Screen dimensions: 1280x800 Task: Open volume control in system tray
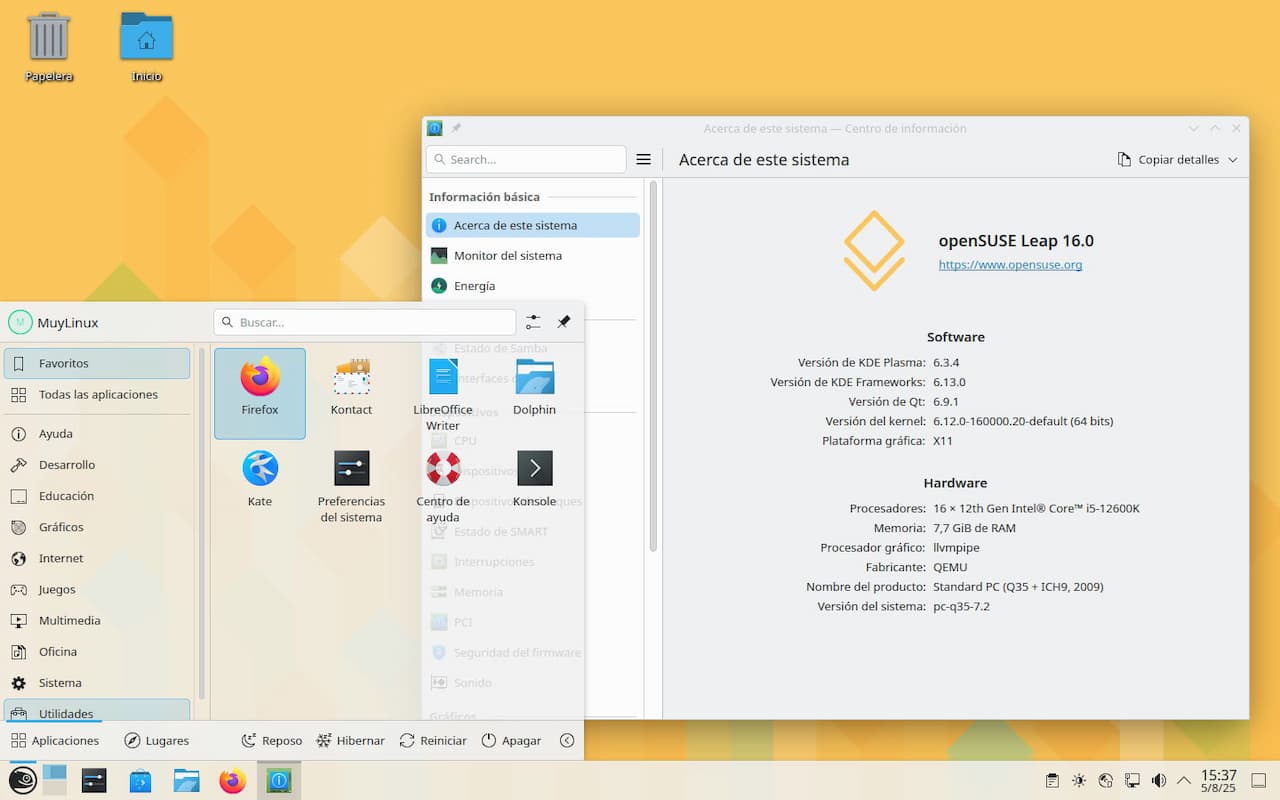pos(1158,781)
